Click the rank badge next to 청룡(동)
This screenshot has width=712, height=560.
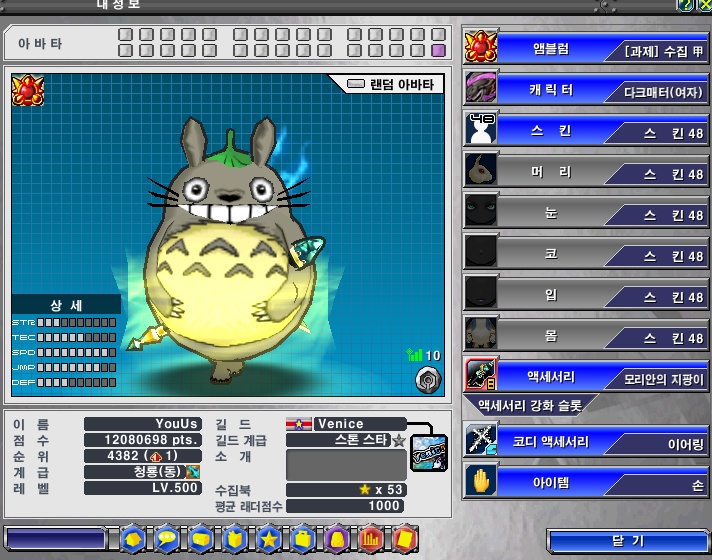point(193,472)
